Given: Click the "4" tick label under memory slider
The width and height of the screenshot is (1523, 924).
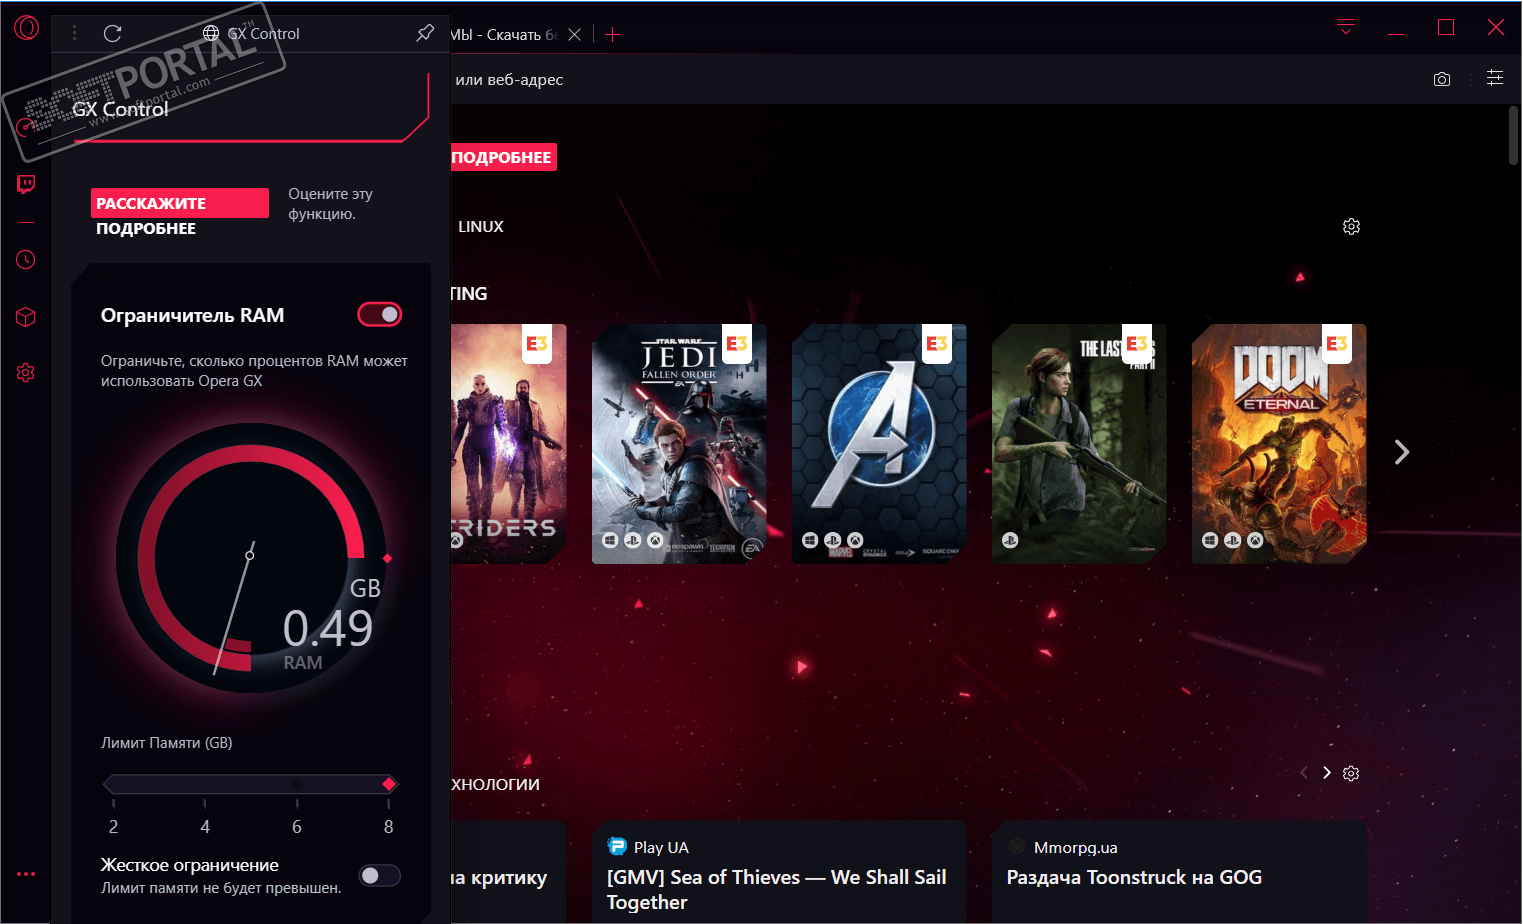Looking at the screenshot, I should click(205, 827).
